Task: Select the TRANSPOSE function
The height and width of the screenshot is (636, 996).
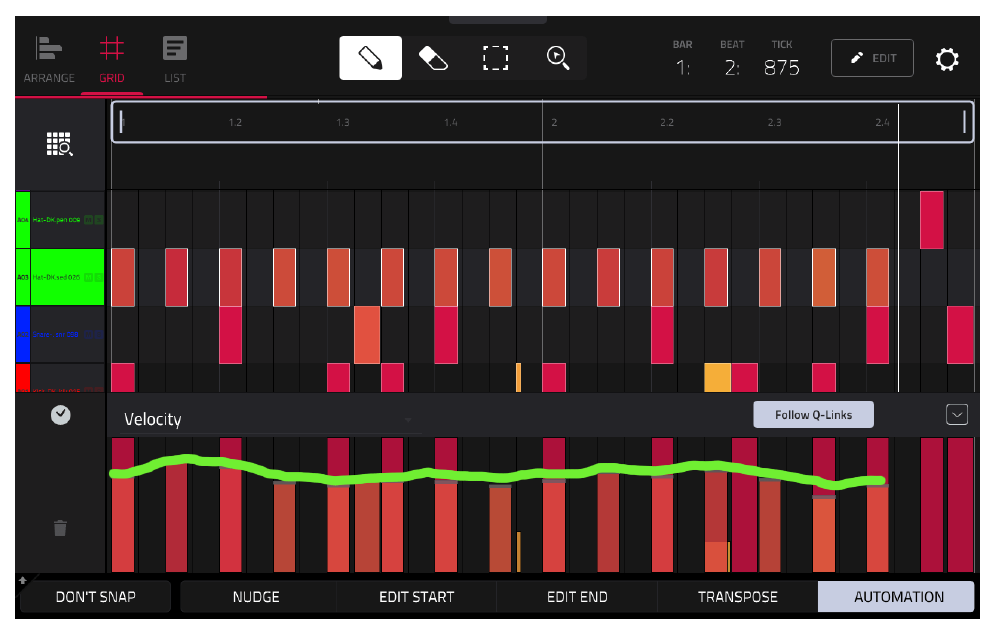Action: [737, 597]
